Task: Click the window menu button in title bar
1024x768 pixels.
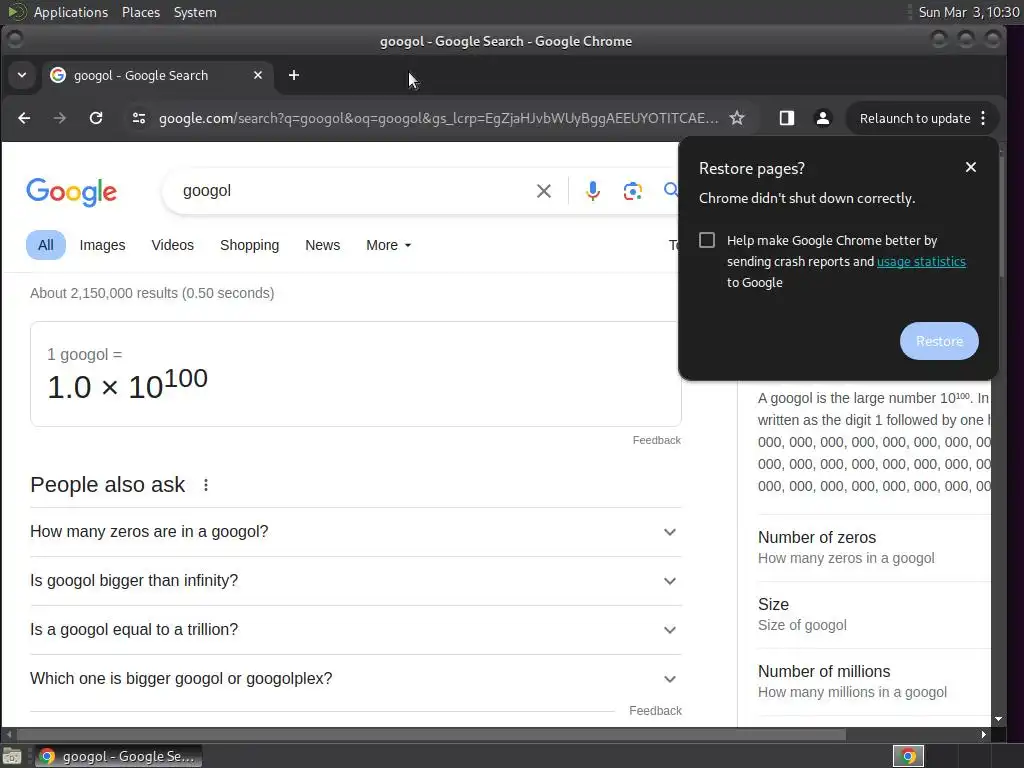Action: (x=15, y=40)
